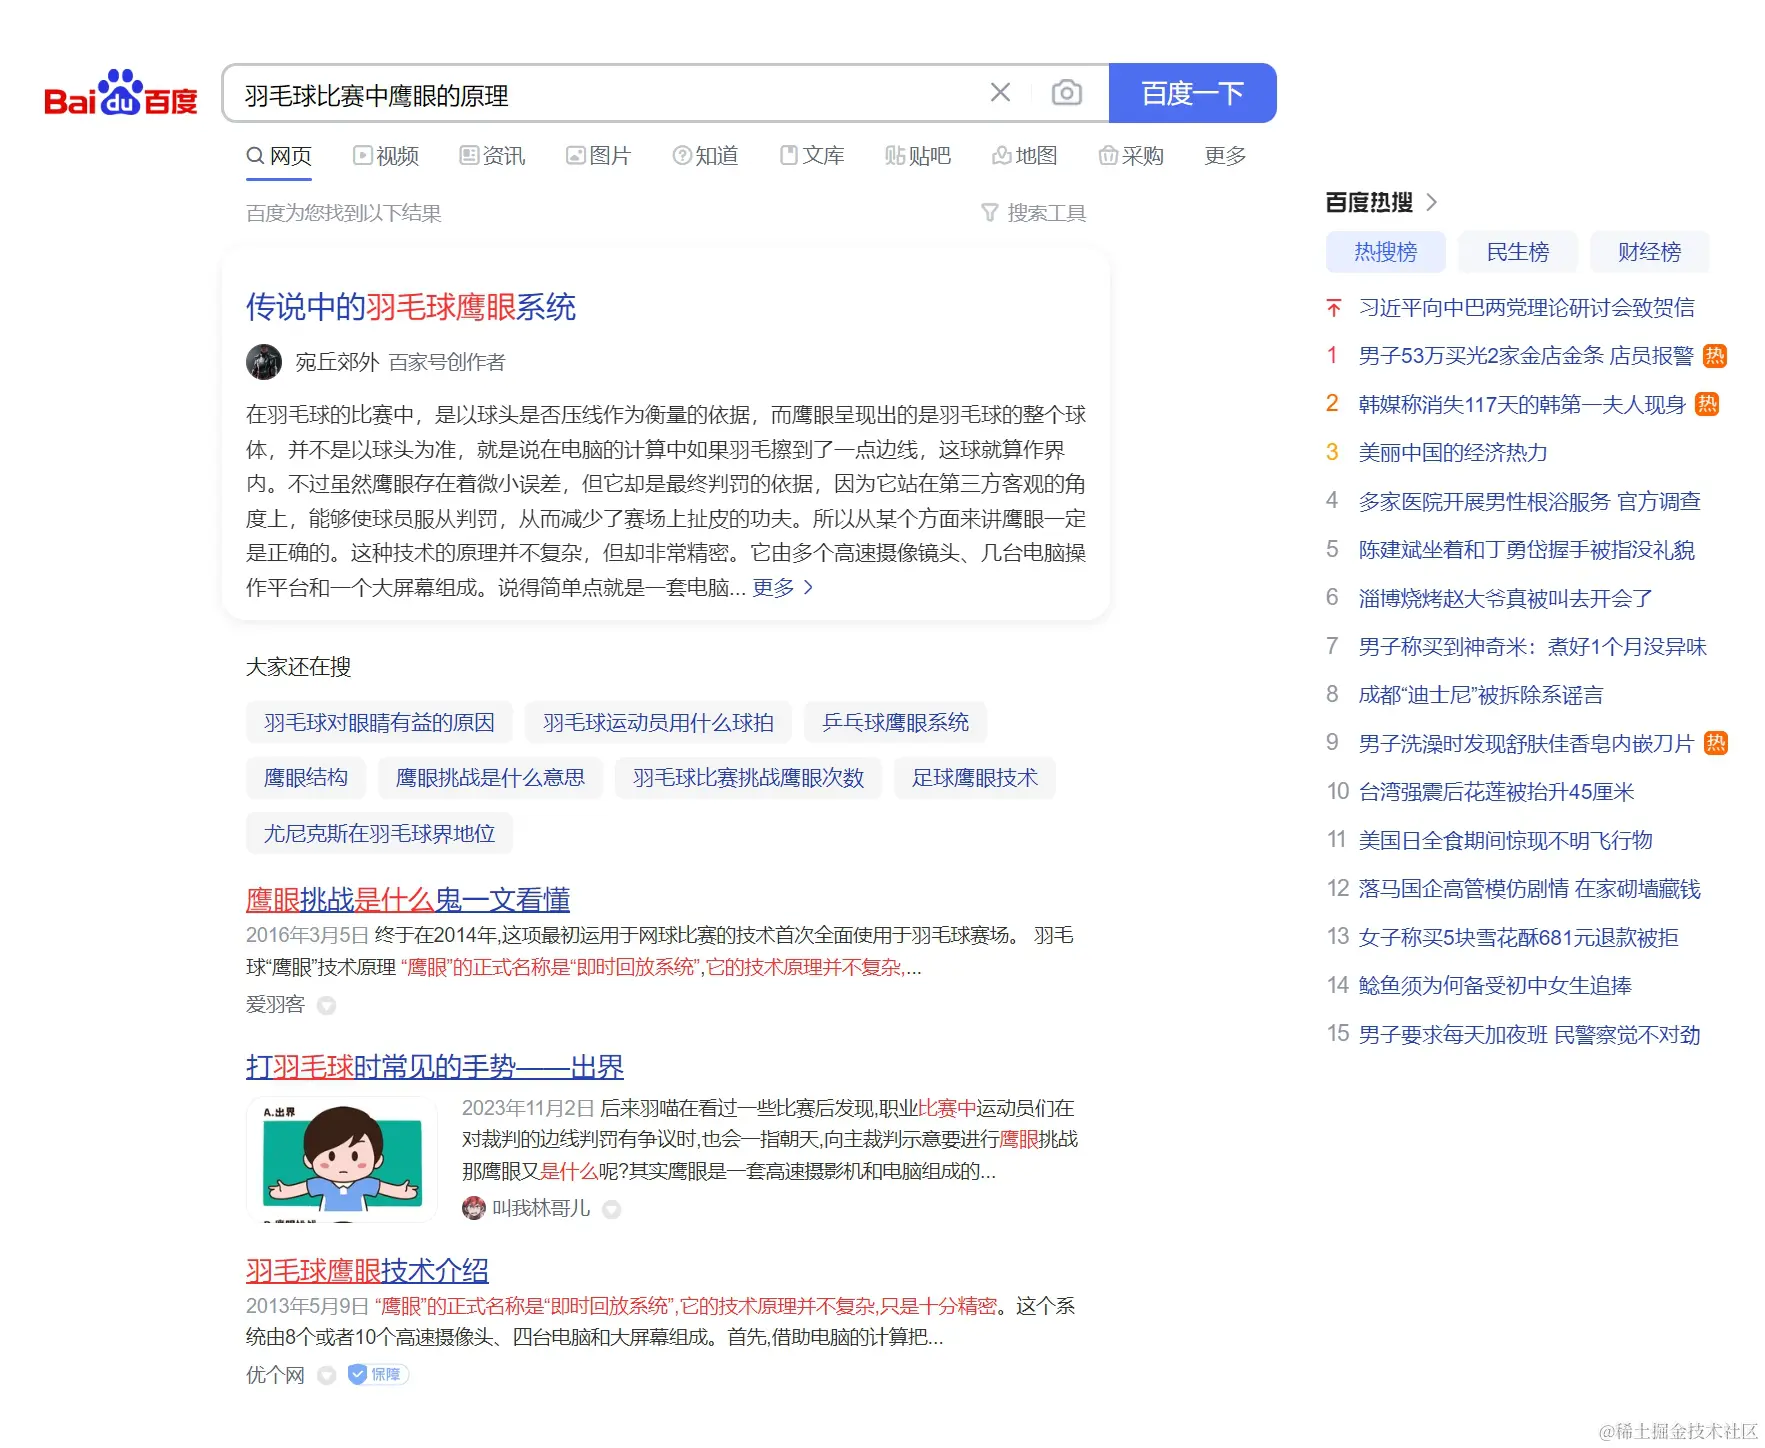Open hot topic 落马国企高管模仿剧情
This screenshot has height=1448, width=1765.
[x=1530, y=889]
